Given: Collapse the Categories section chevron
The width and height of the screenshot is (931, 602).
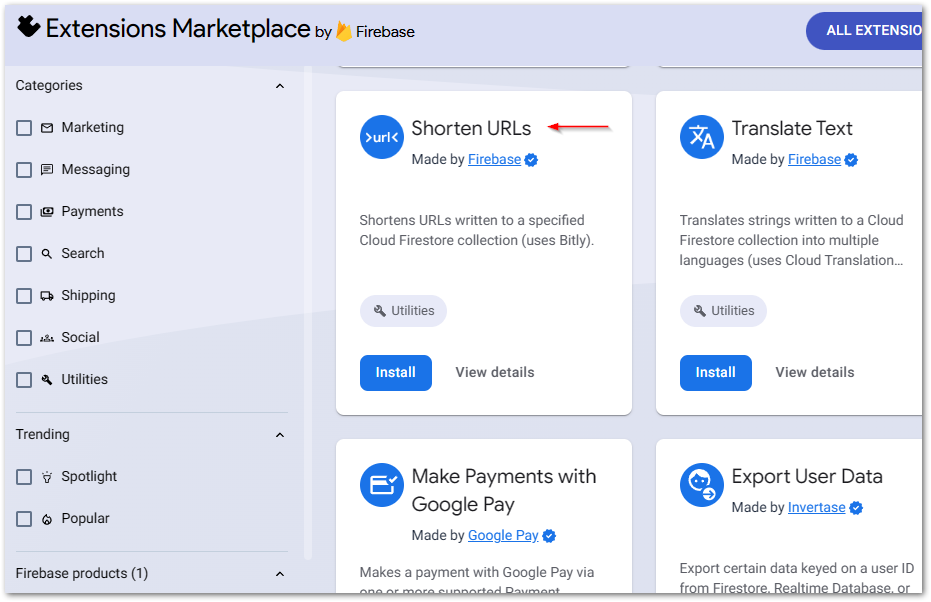Looking at the screenshot, I should tap(280, 86).
